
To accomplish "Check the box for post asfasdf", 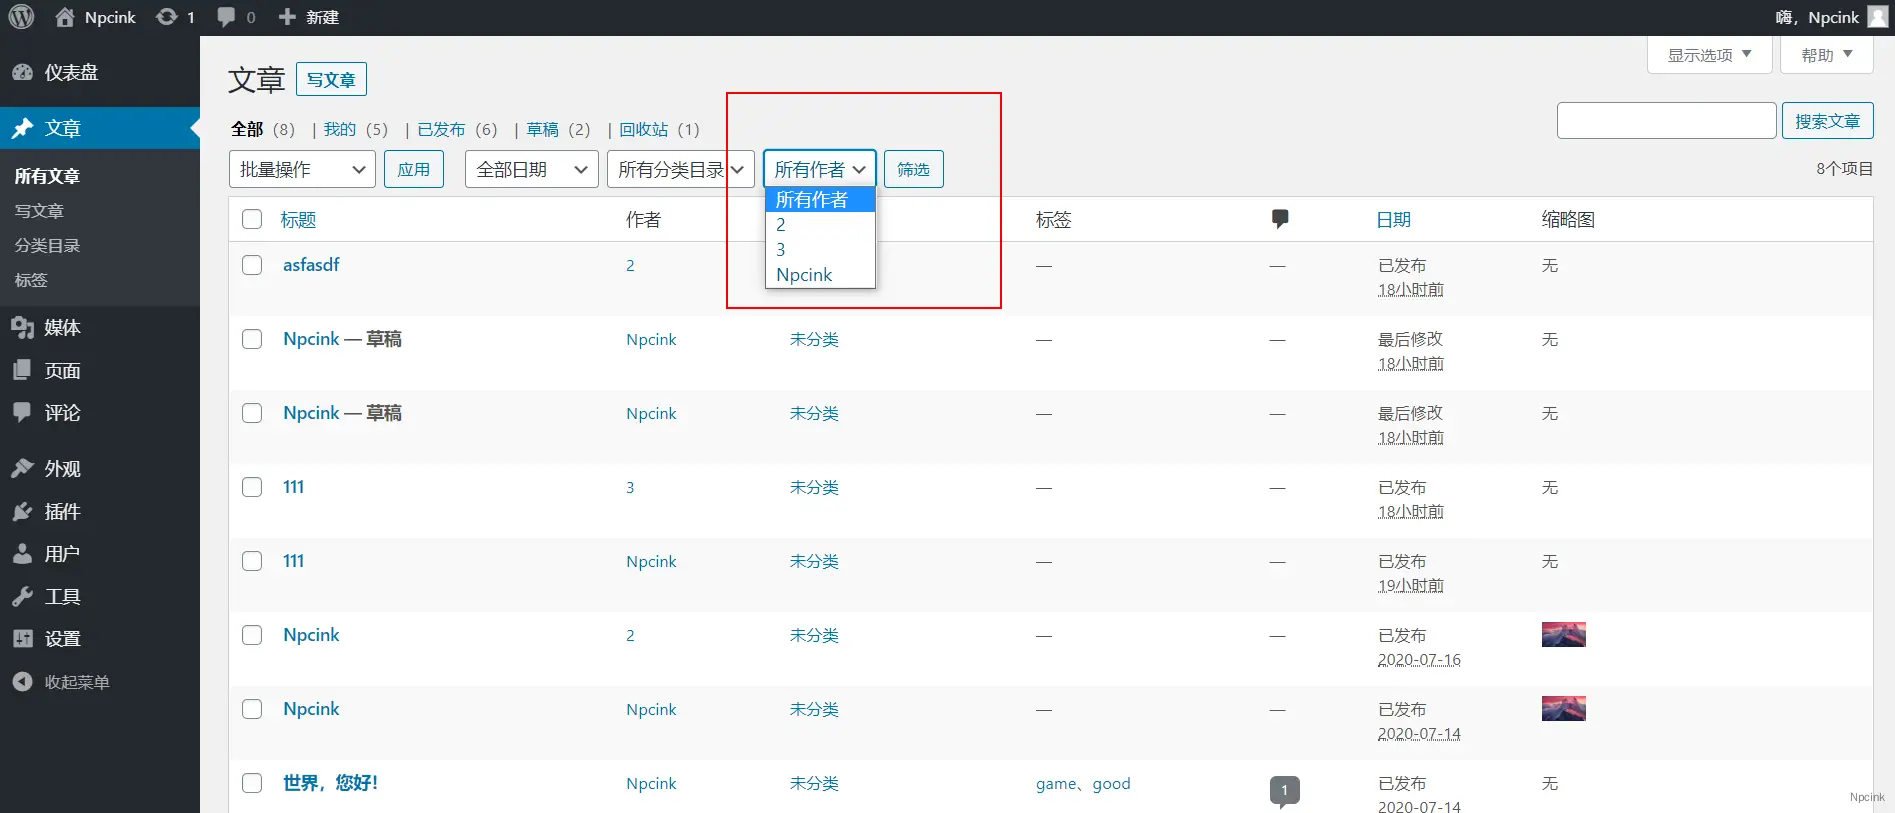I will (x=252, y=265).
